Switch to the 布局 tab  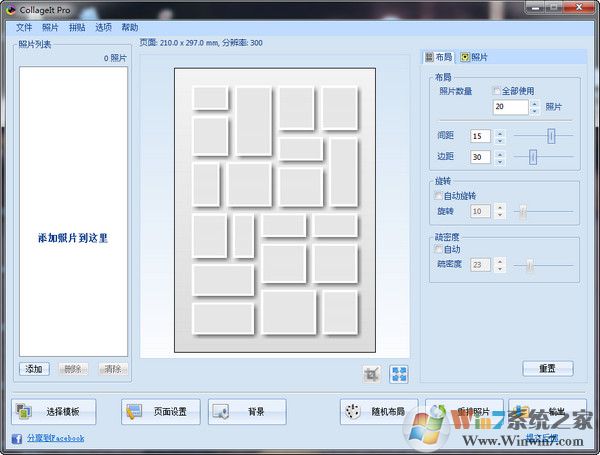click(439, 57)
